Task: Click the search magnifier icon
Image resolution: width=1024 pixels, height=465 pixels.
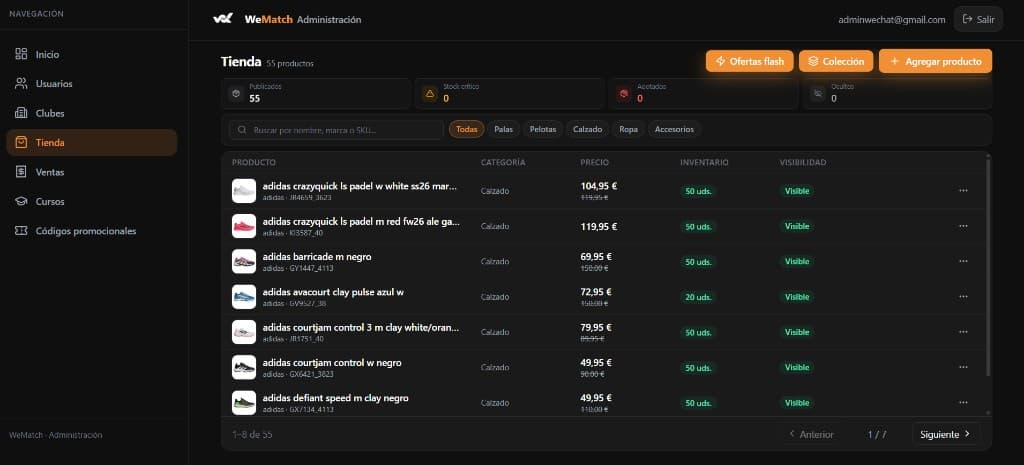Action: [x=242, y=130]
